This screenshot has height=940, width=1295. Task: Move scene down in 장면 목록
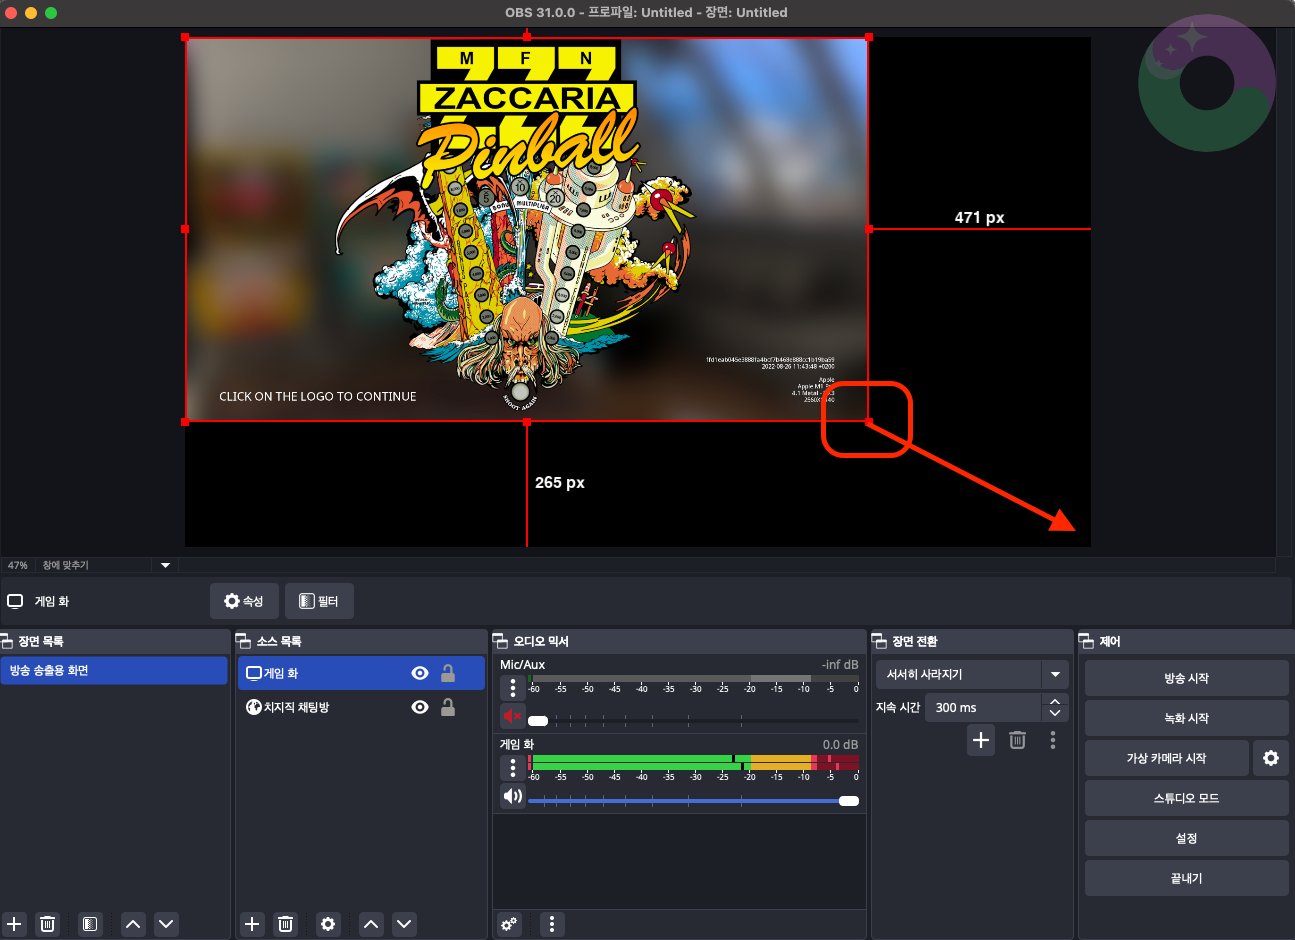tap(166, 924)
